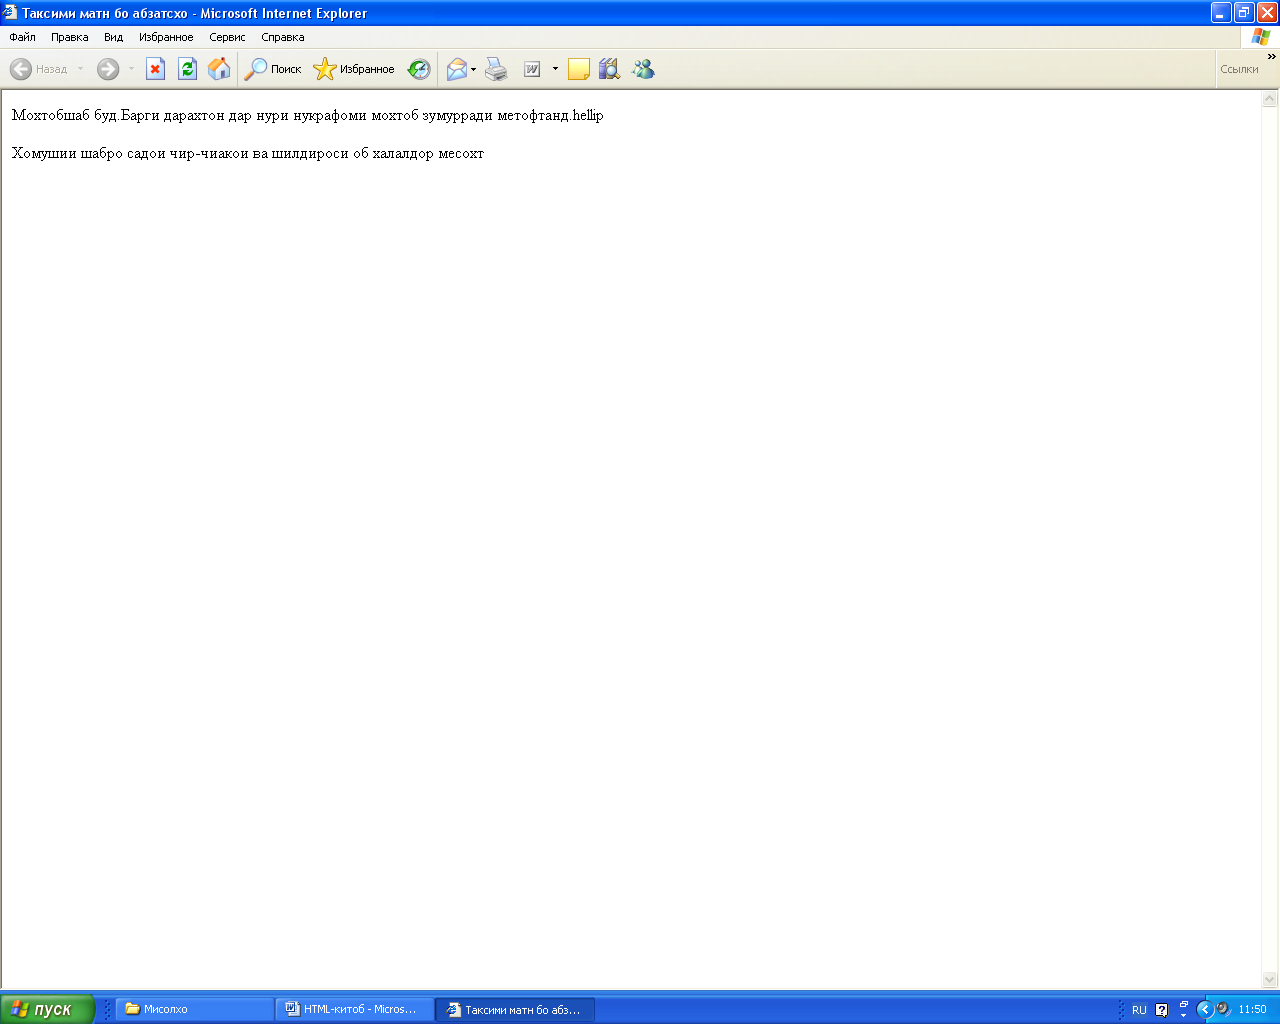Open the Сервис menu
Viewport: 1280px width, 1024px height.
(x=227, y=37)
